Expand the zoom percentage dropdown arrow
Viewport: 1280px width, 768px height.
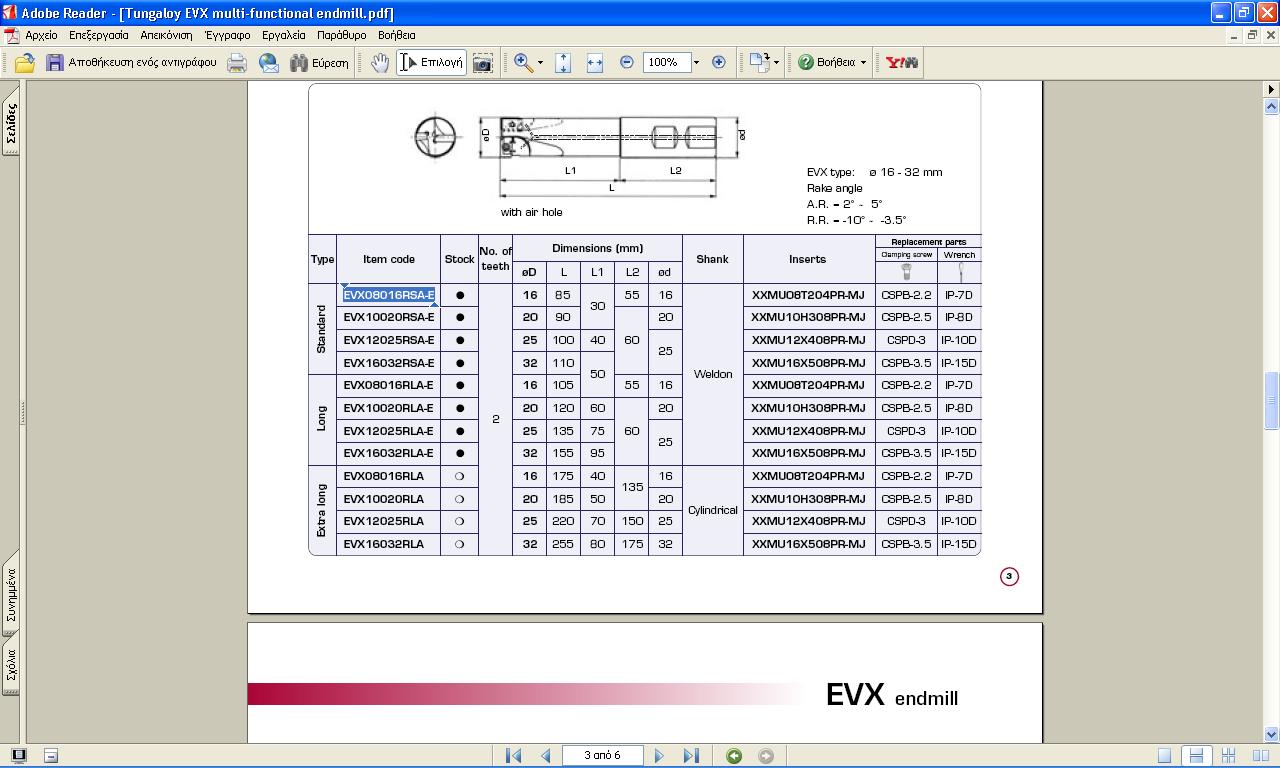[696, 62]
